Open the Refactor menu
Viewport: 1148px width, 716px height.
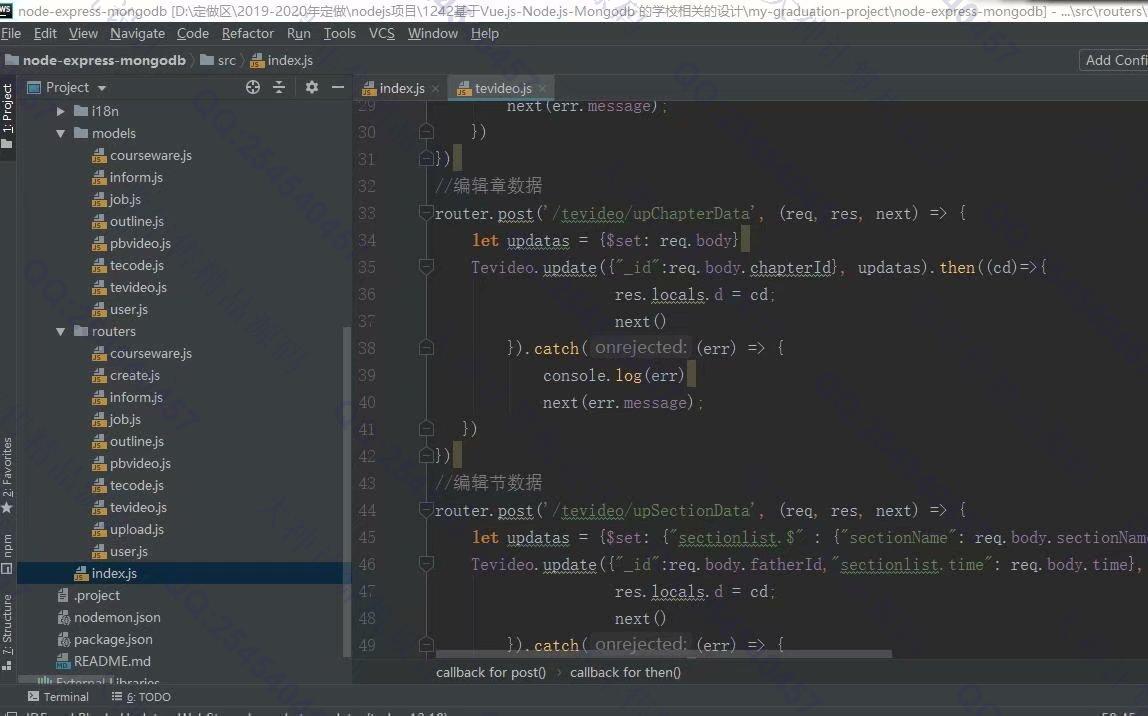coord(247,34)
